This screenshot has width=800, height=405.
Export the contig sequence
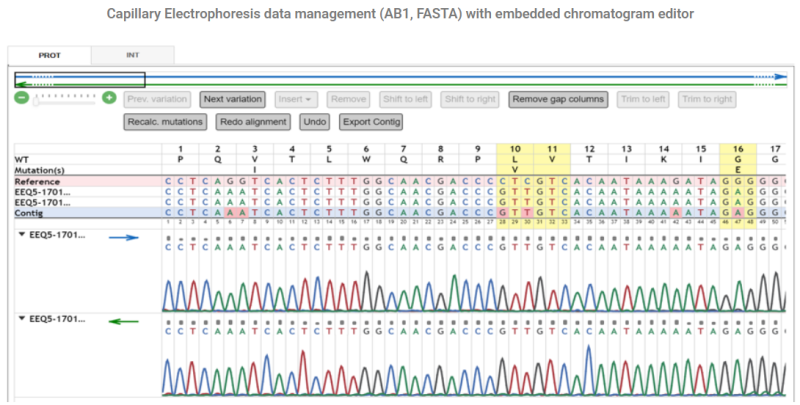click(371, 122)
